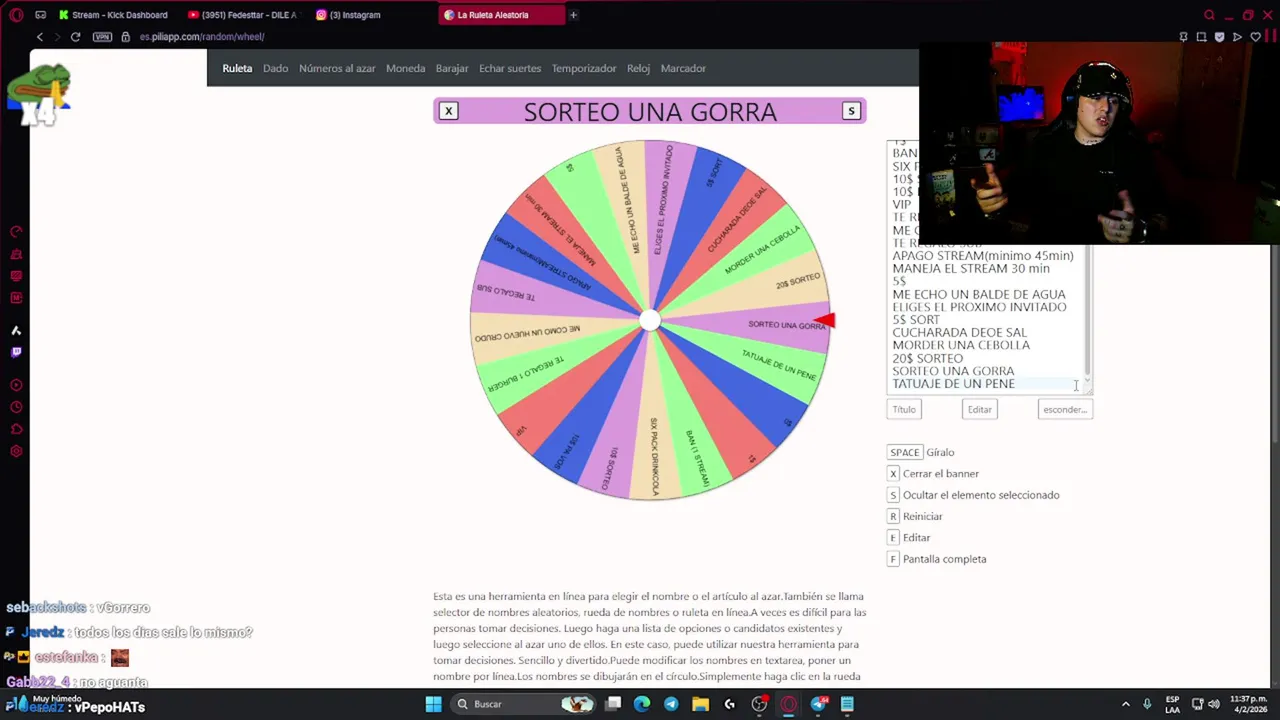Click 20$ SORTEO in the list
Image resolution: width=1280 pixels, height=720 pixels.
[927, 358]
